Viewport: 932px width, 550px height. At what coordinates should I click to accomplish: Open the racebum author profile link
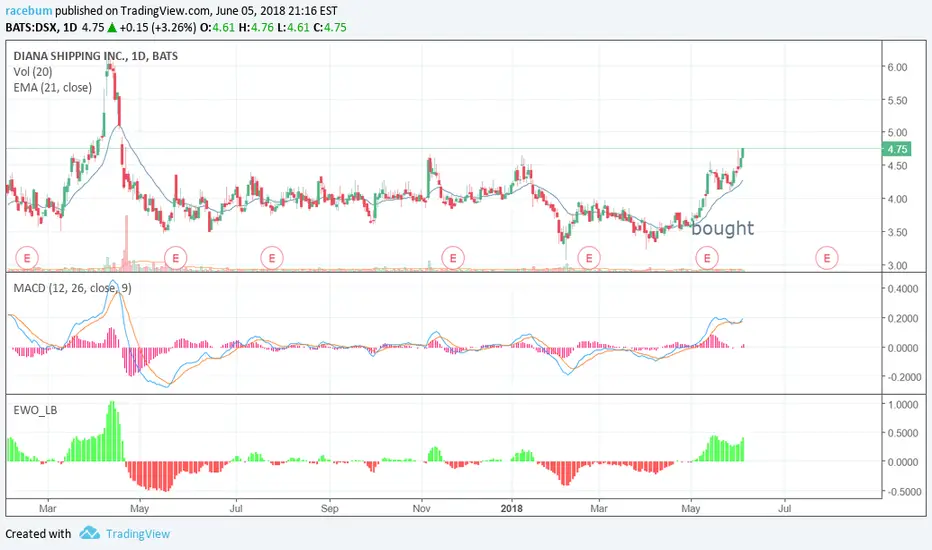tap(29, 11)
